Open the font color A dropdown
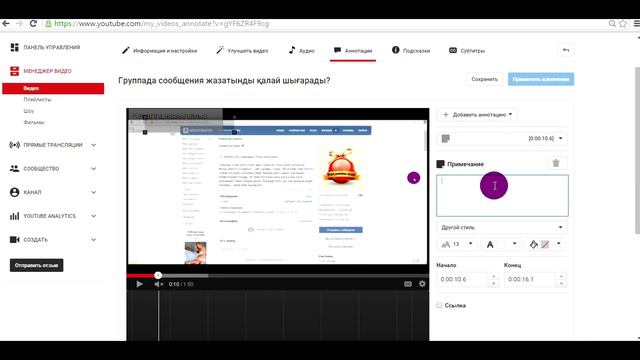Viewport: 640px width, 360px height. pyautogui.click(x=501, y=244)
